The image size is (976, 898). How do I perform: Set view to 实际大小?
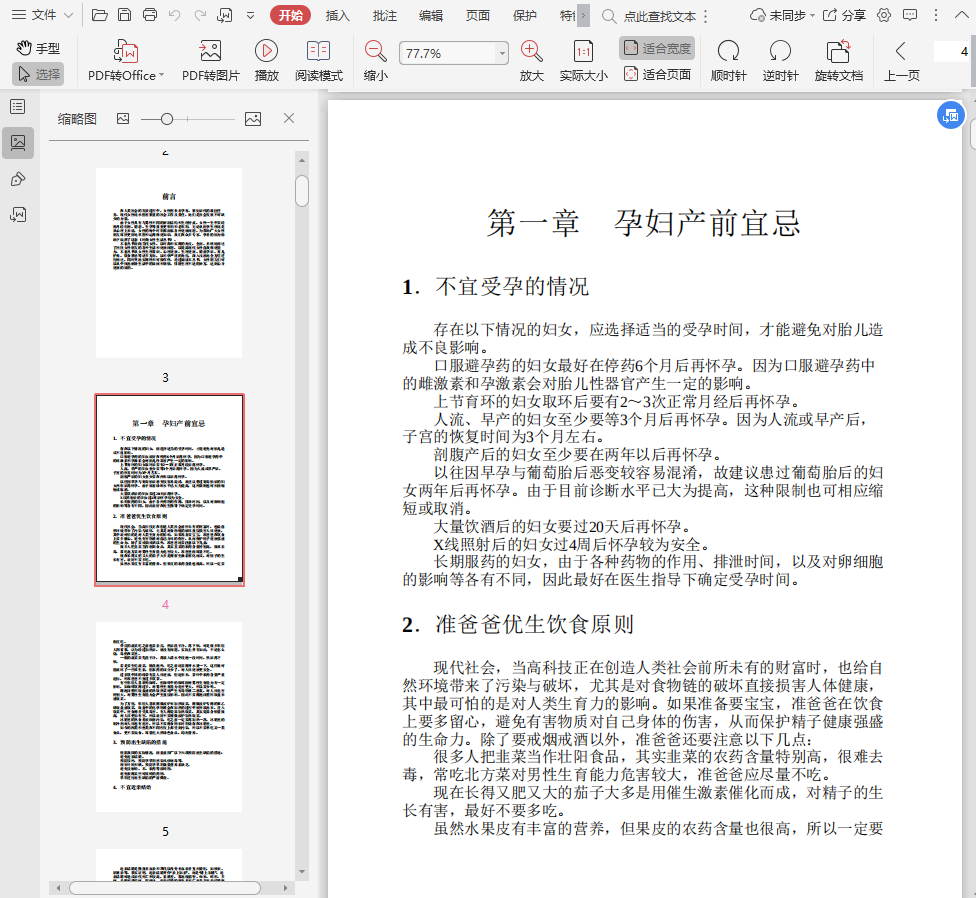[x=583, y=60]
